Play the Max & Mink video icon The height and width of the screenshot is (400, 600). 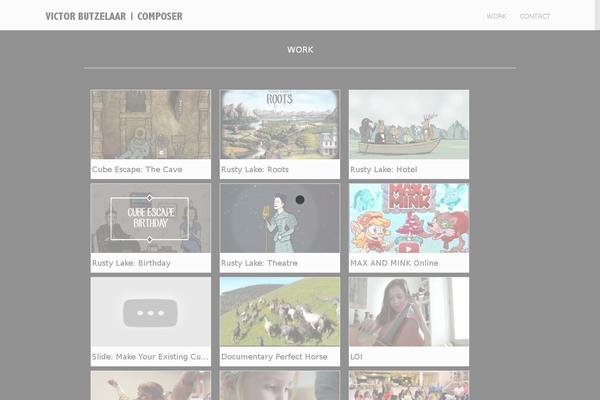(409, 248)
